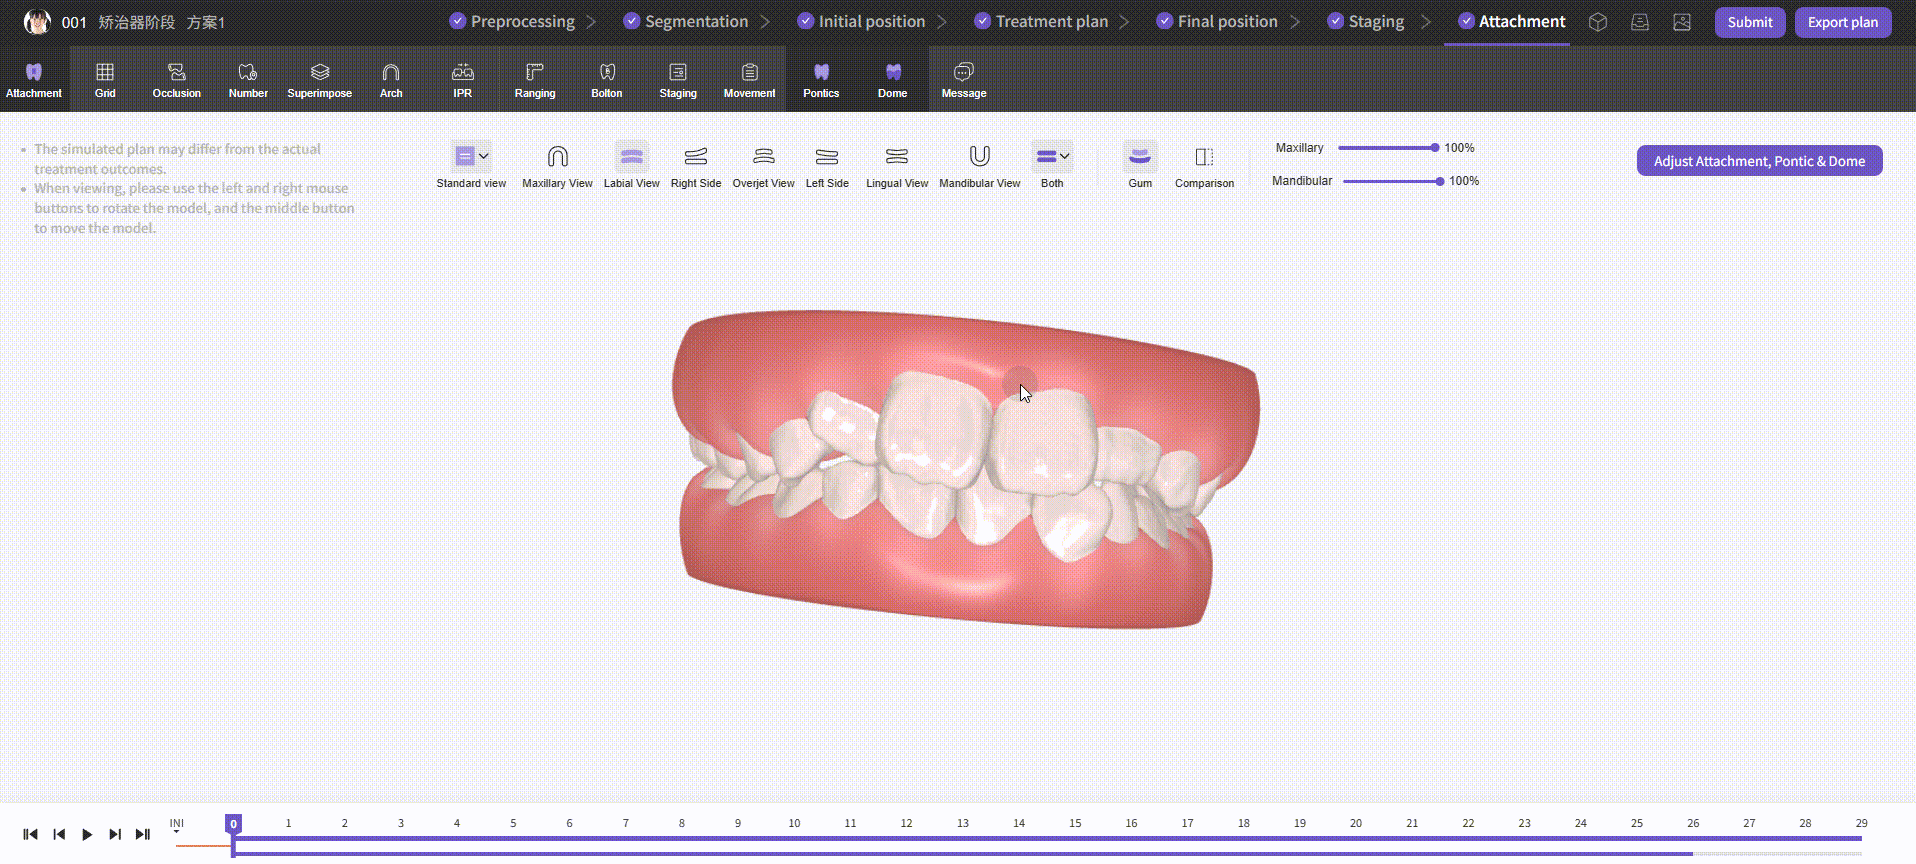Image resolution: width=1916 pixels, height=864 pixels.
Task: Switch to Right Side view
Action: 696,165
